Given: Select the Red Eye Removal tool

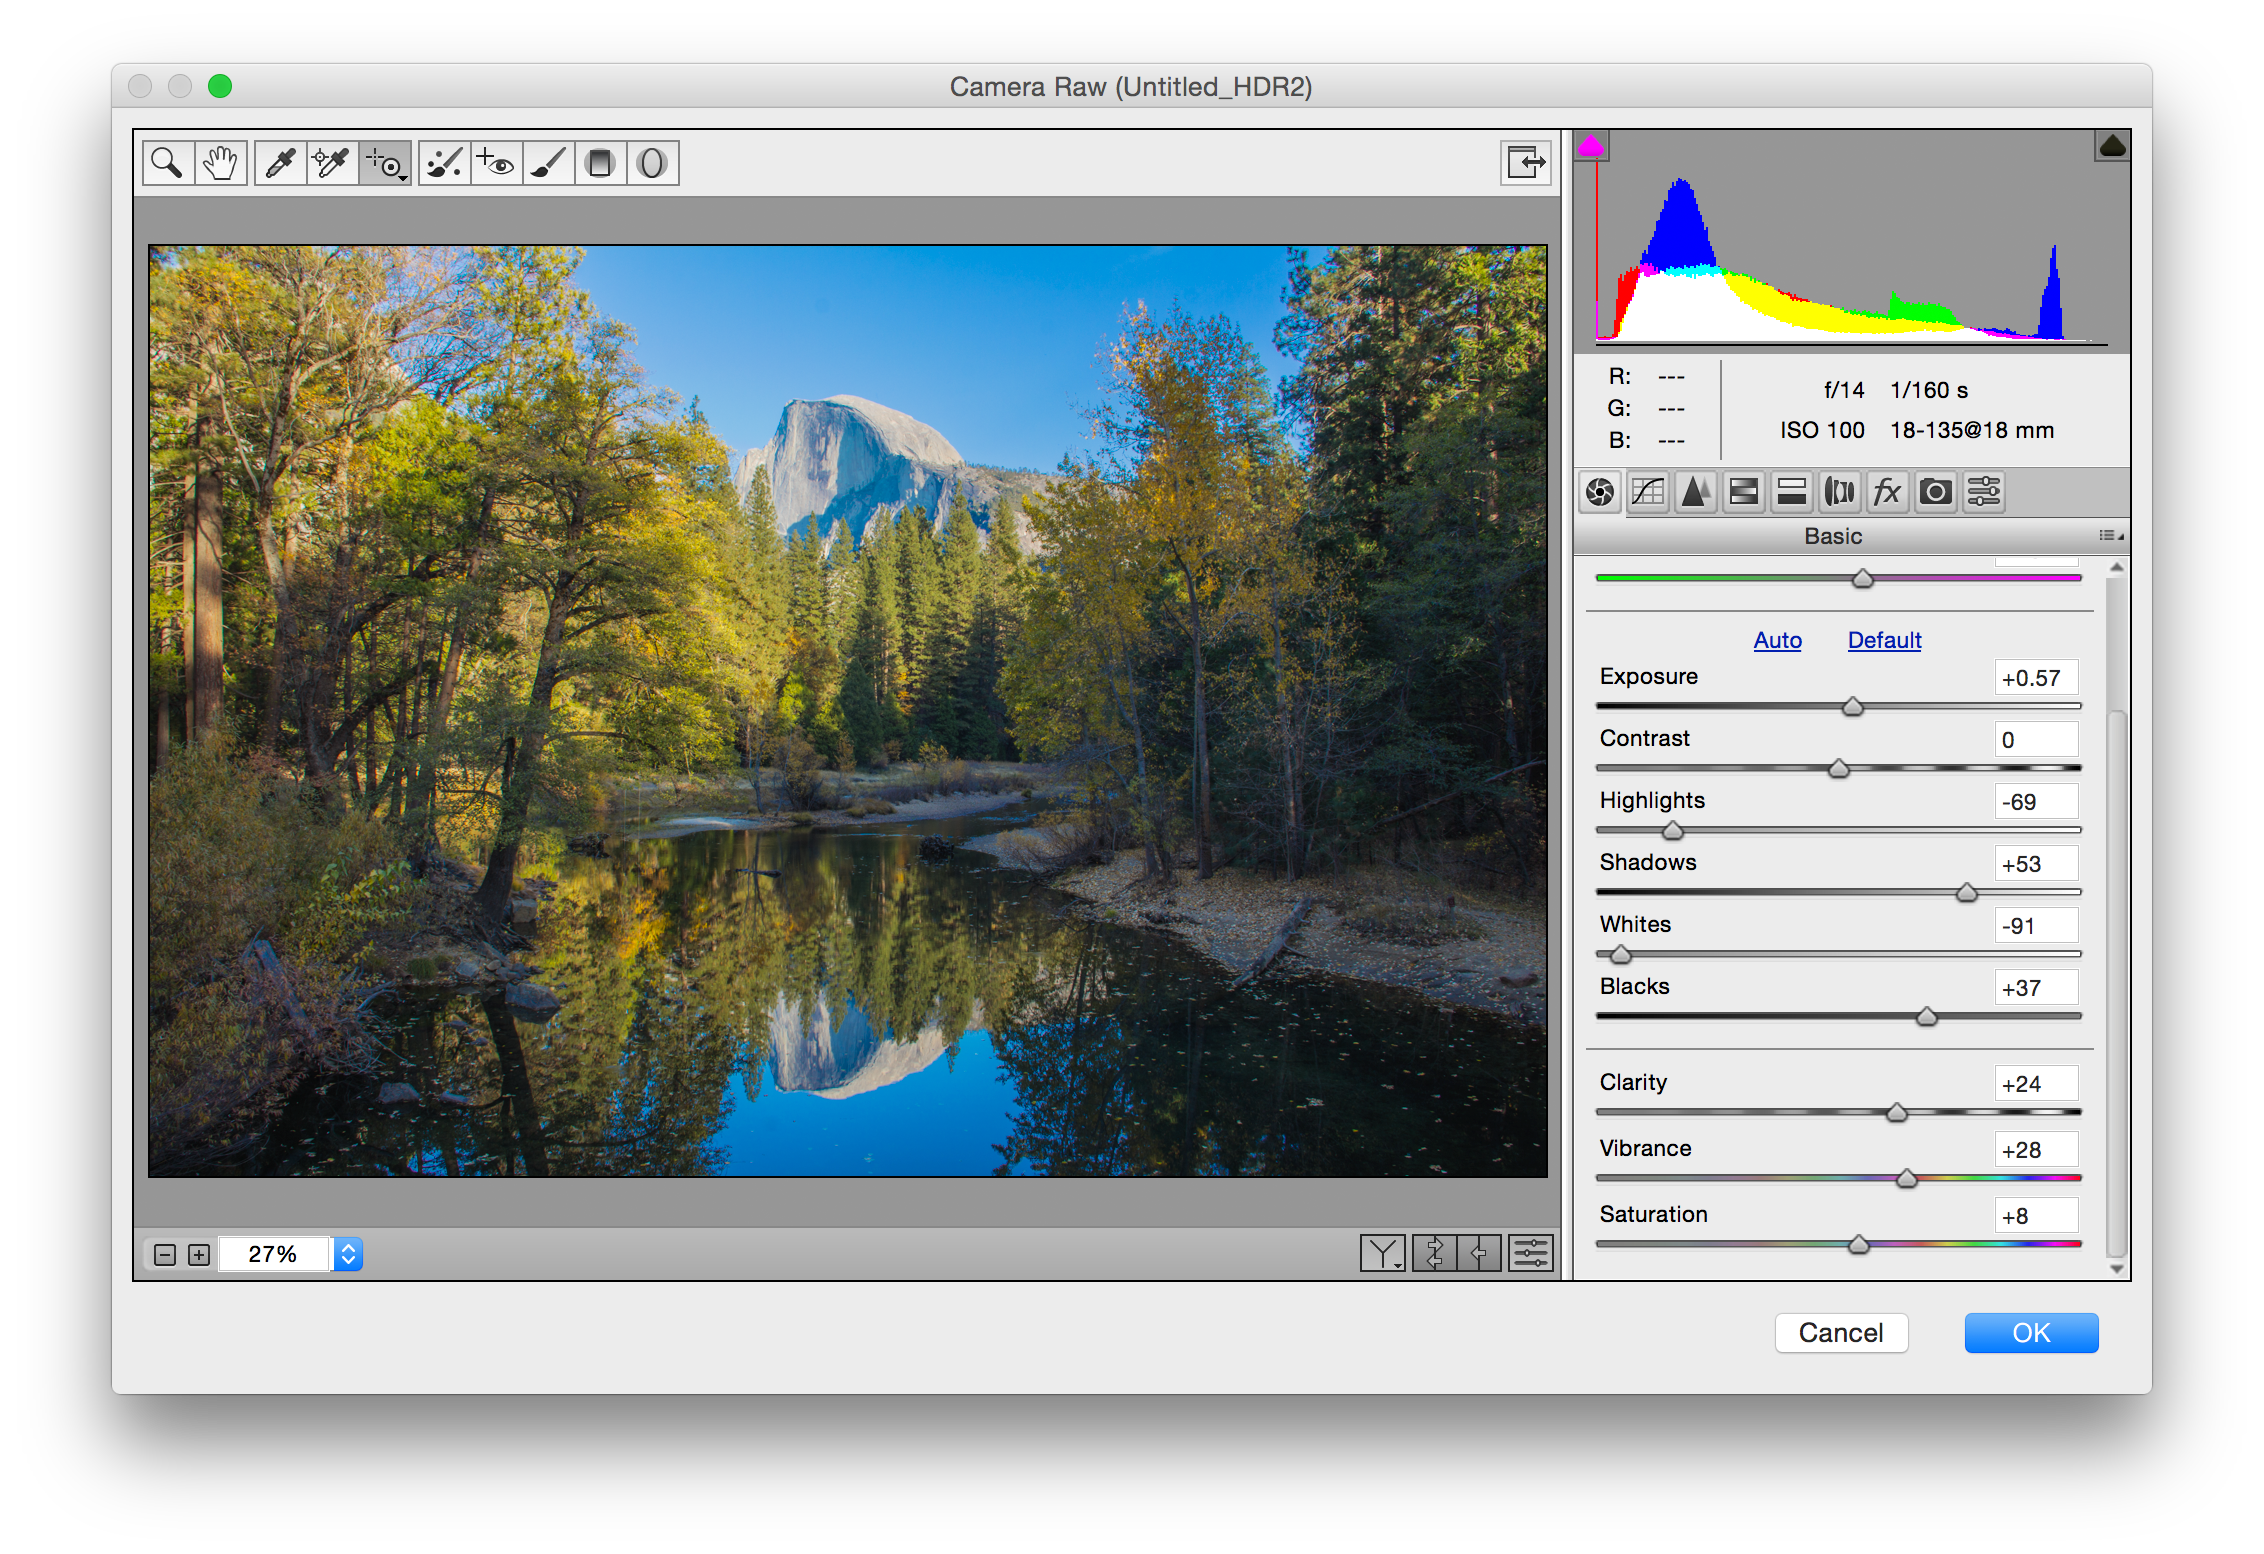Looking at the screenshot, I should coord(496,163).
